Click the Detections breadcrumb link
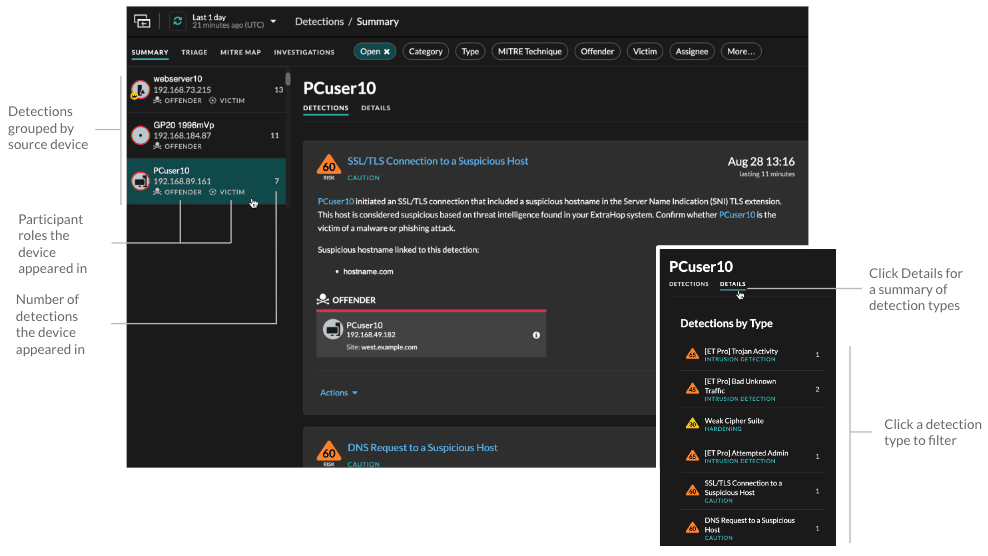Screen dimensions: 988x556 point(319,21)
